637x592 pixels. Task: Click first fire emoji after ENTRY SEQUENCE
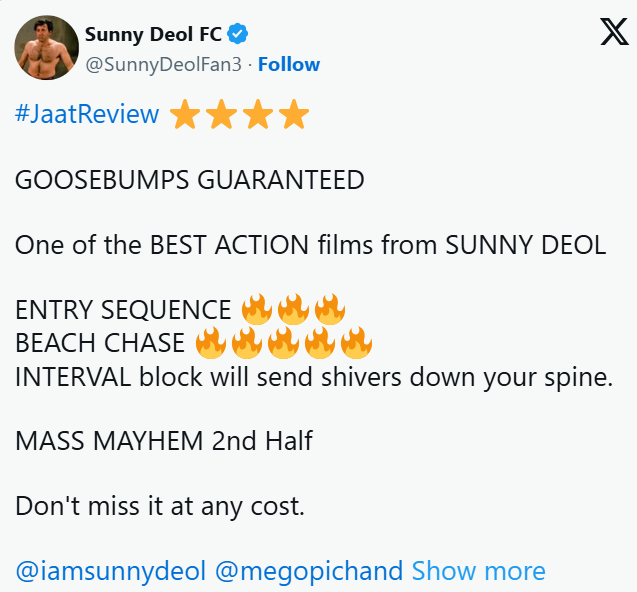point(257,309)
